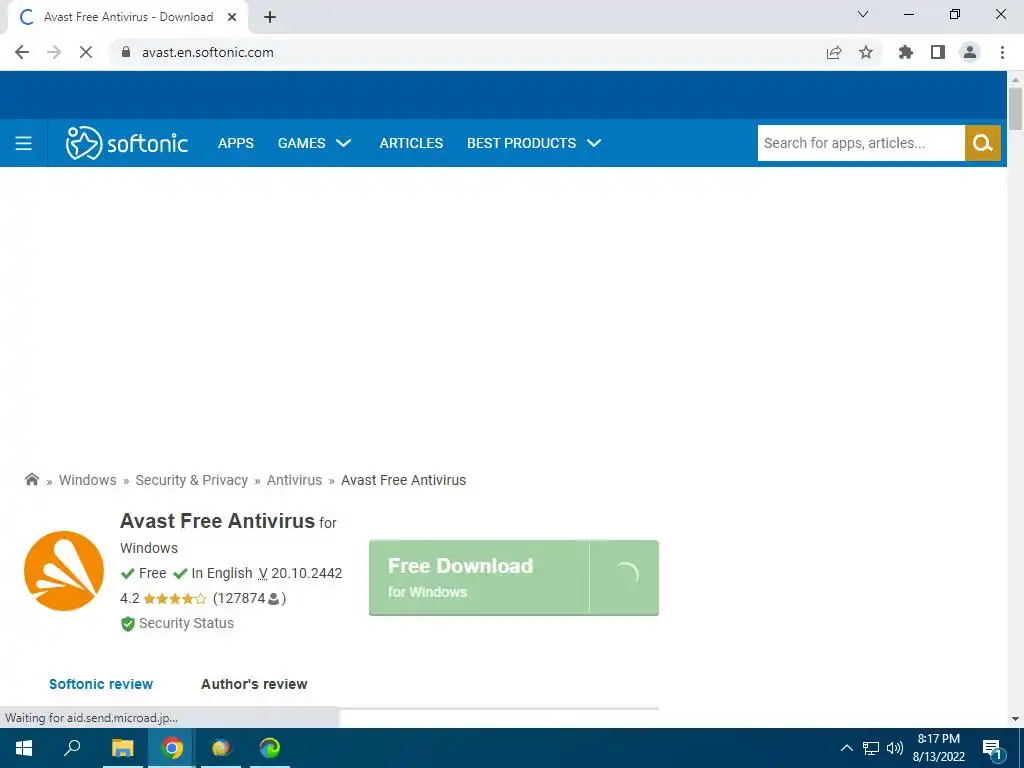Click the Avast orange app logo
This screenshot has height=768, width=1024.
click(64, 571)
